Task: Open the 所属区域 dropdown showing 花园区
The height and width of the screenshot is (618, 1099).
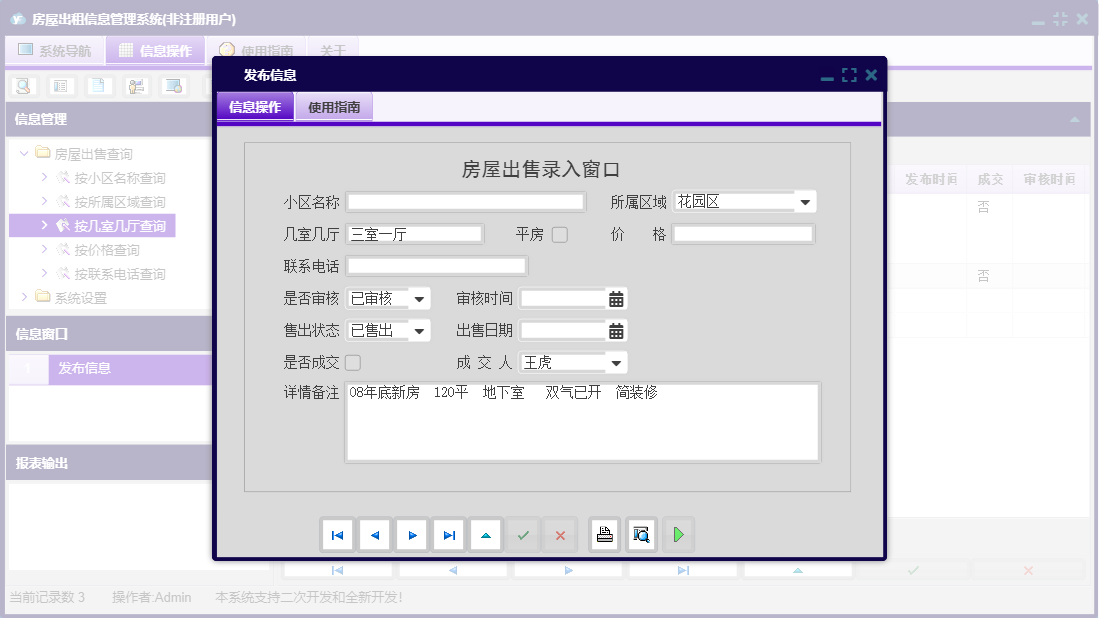Action: 806,201
